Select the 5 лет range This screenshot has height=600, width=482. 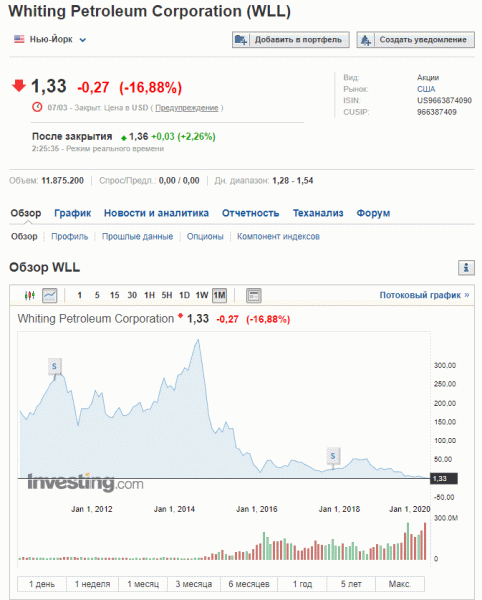(351, 584)
